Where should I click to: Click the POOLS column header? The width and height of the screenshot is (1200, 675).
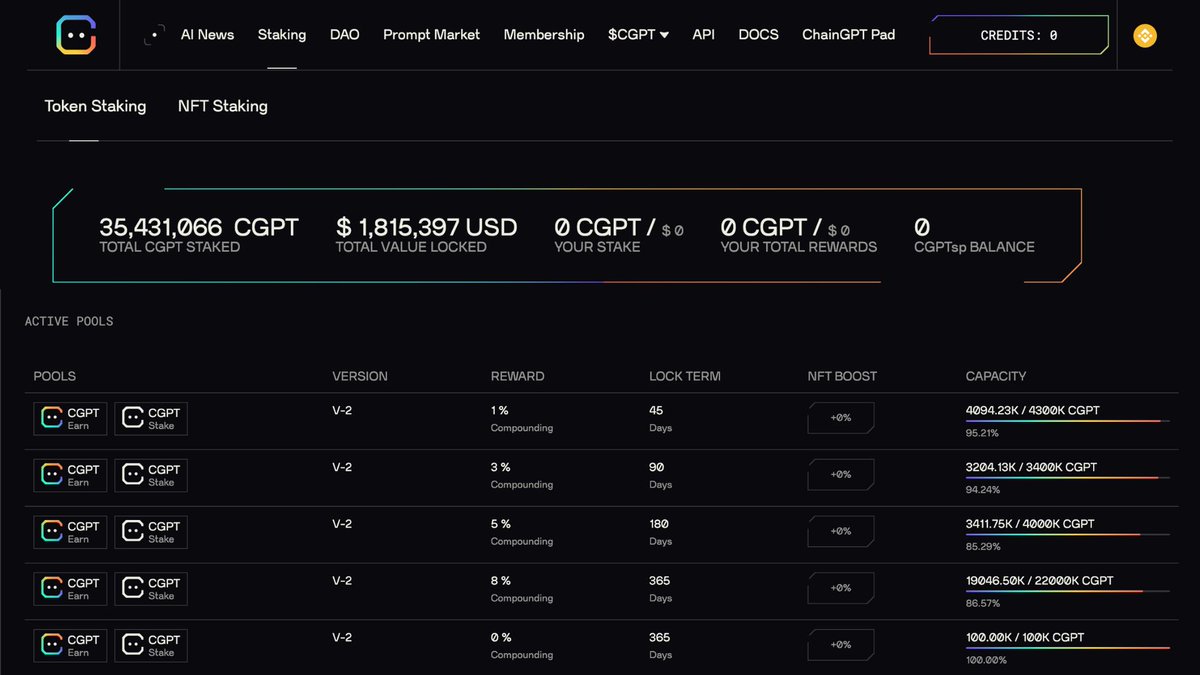coord(55,377)
